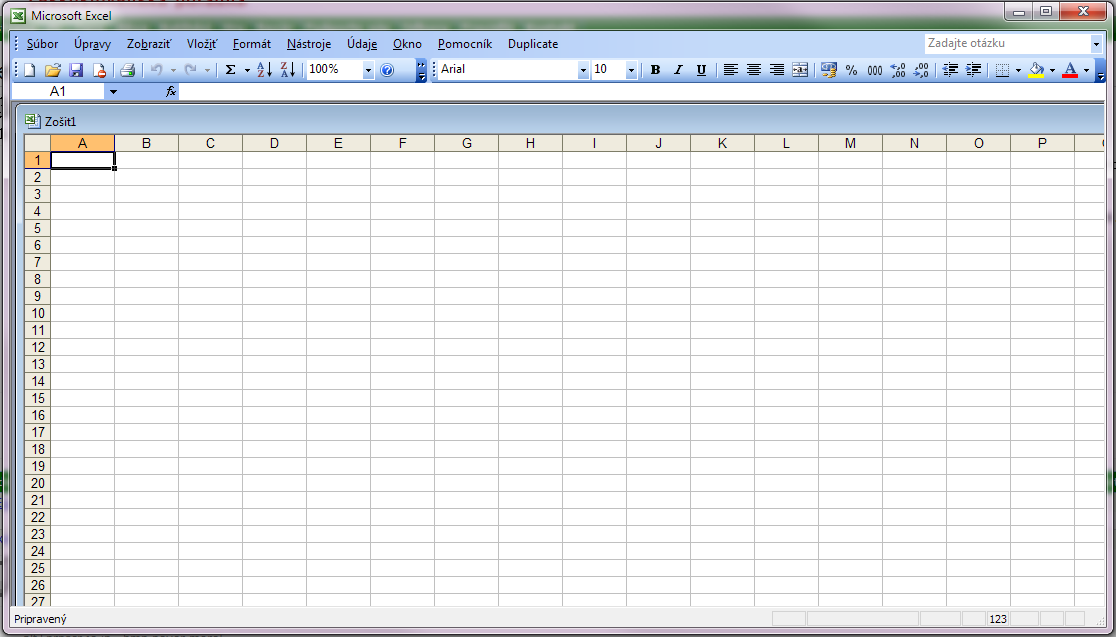Merge and center selected cells
1116x637 pixels.
pyautogui.click(x=800, y=70)
